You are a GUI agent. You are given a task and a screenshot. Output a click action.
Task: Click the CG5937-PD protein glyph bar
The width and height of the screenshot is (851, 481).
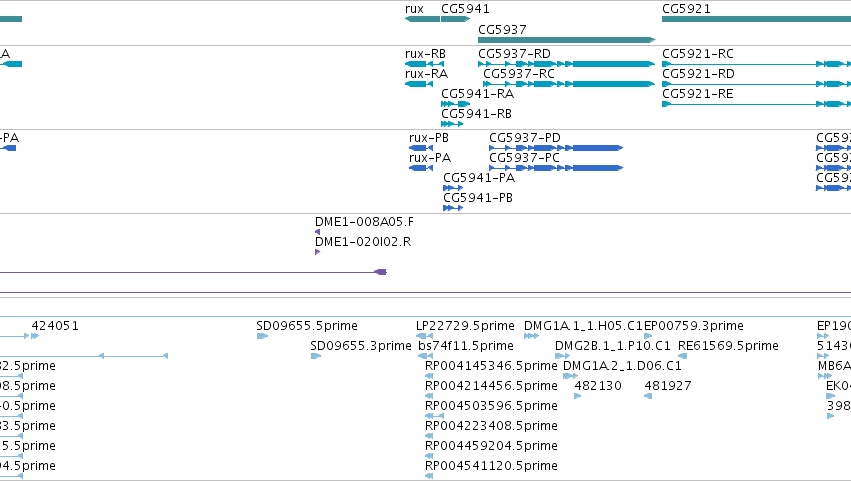coord(556,148)
